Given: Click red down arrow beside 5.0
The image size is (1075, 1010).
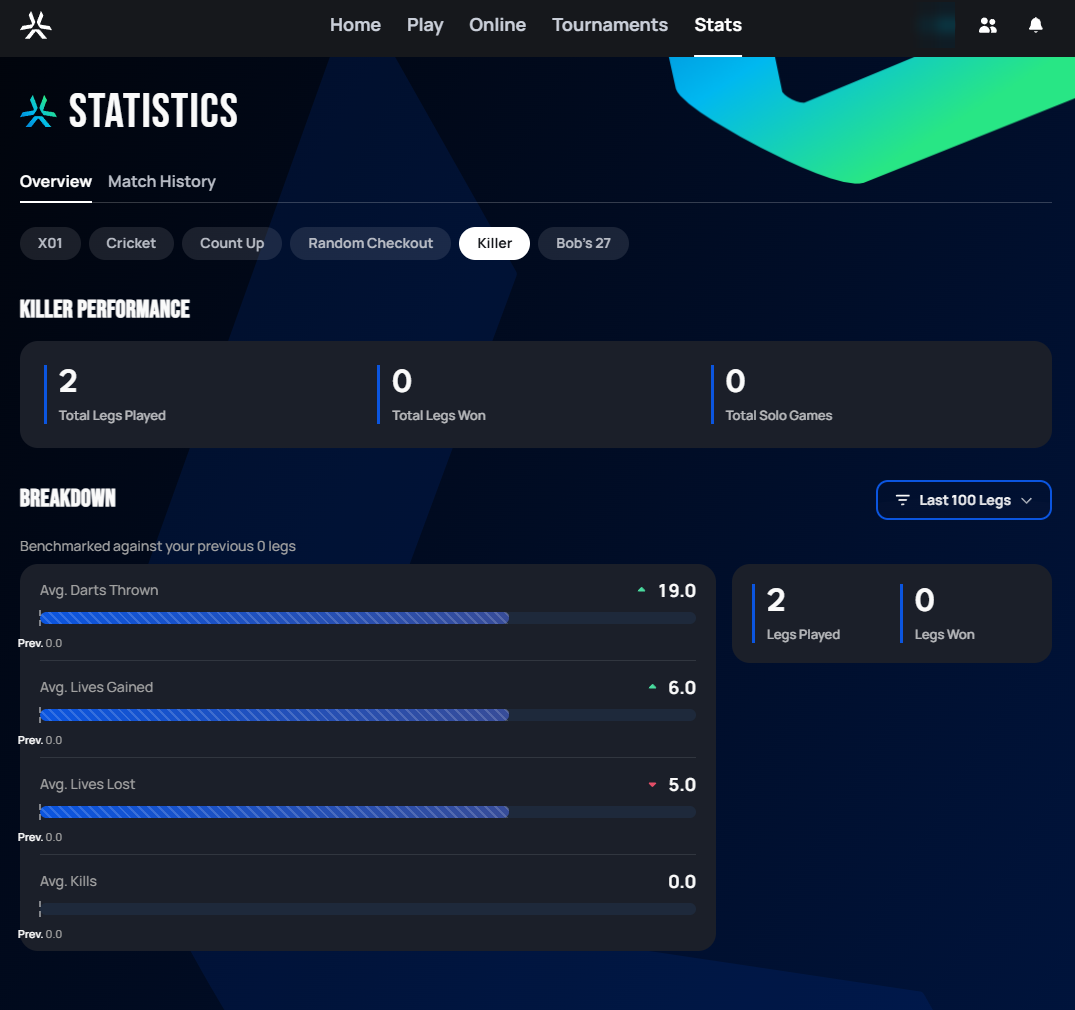Looking at the screenshot, I should (x=652, y=784).
